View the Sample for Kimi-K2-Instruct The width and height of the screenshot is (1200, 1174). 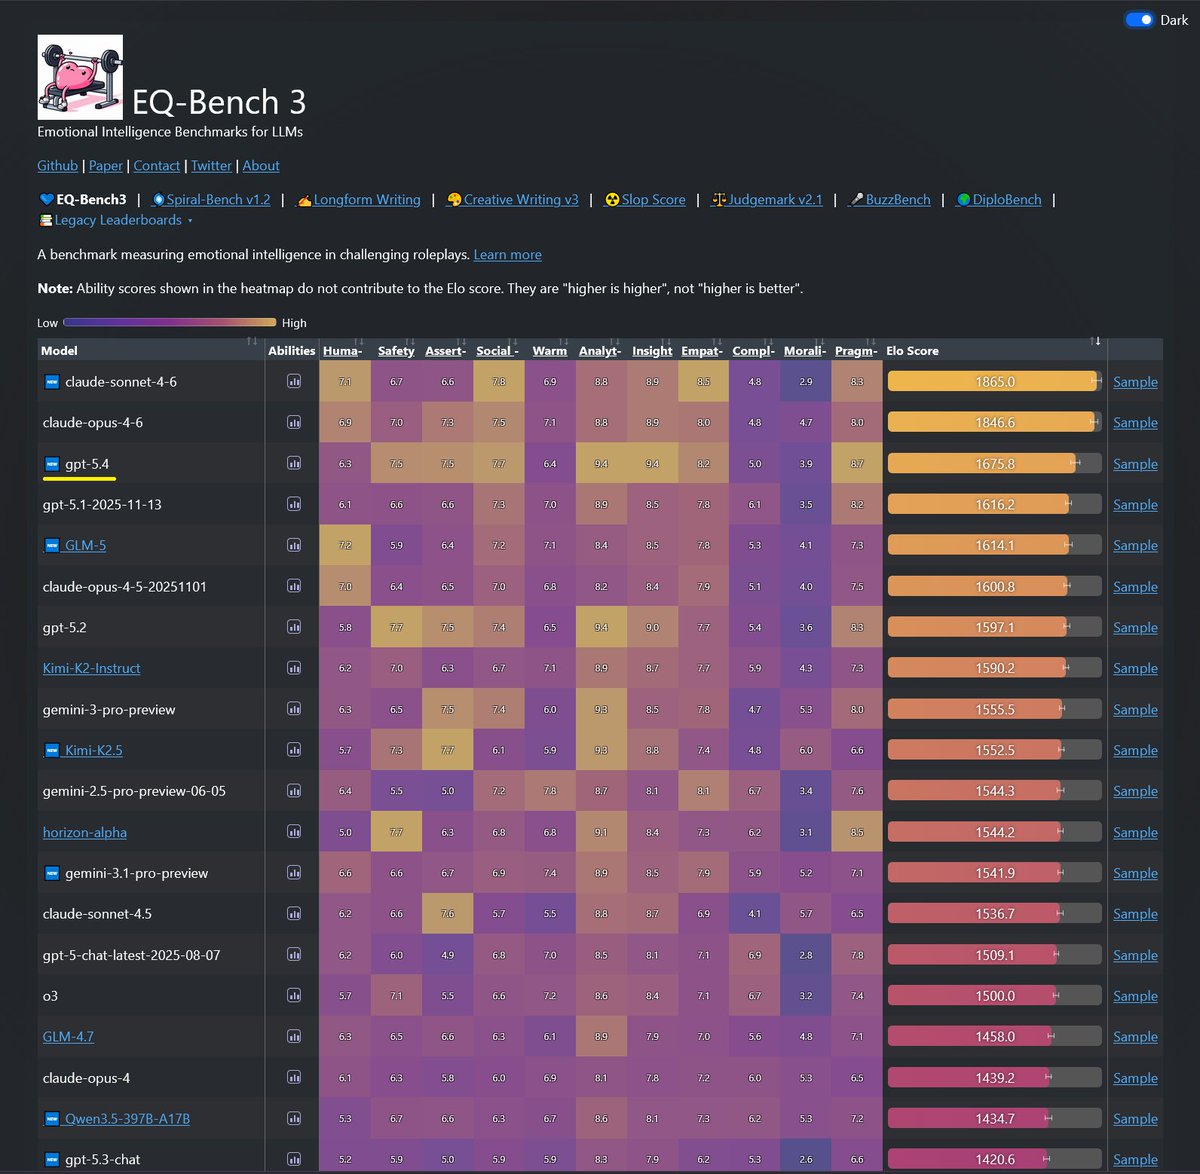[1135, 668]
